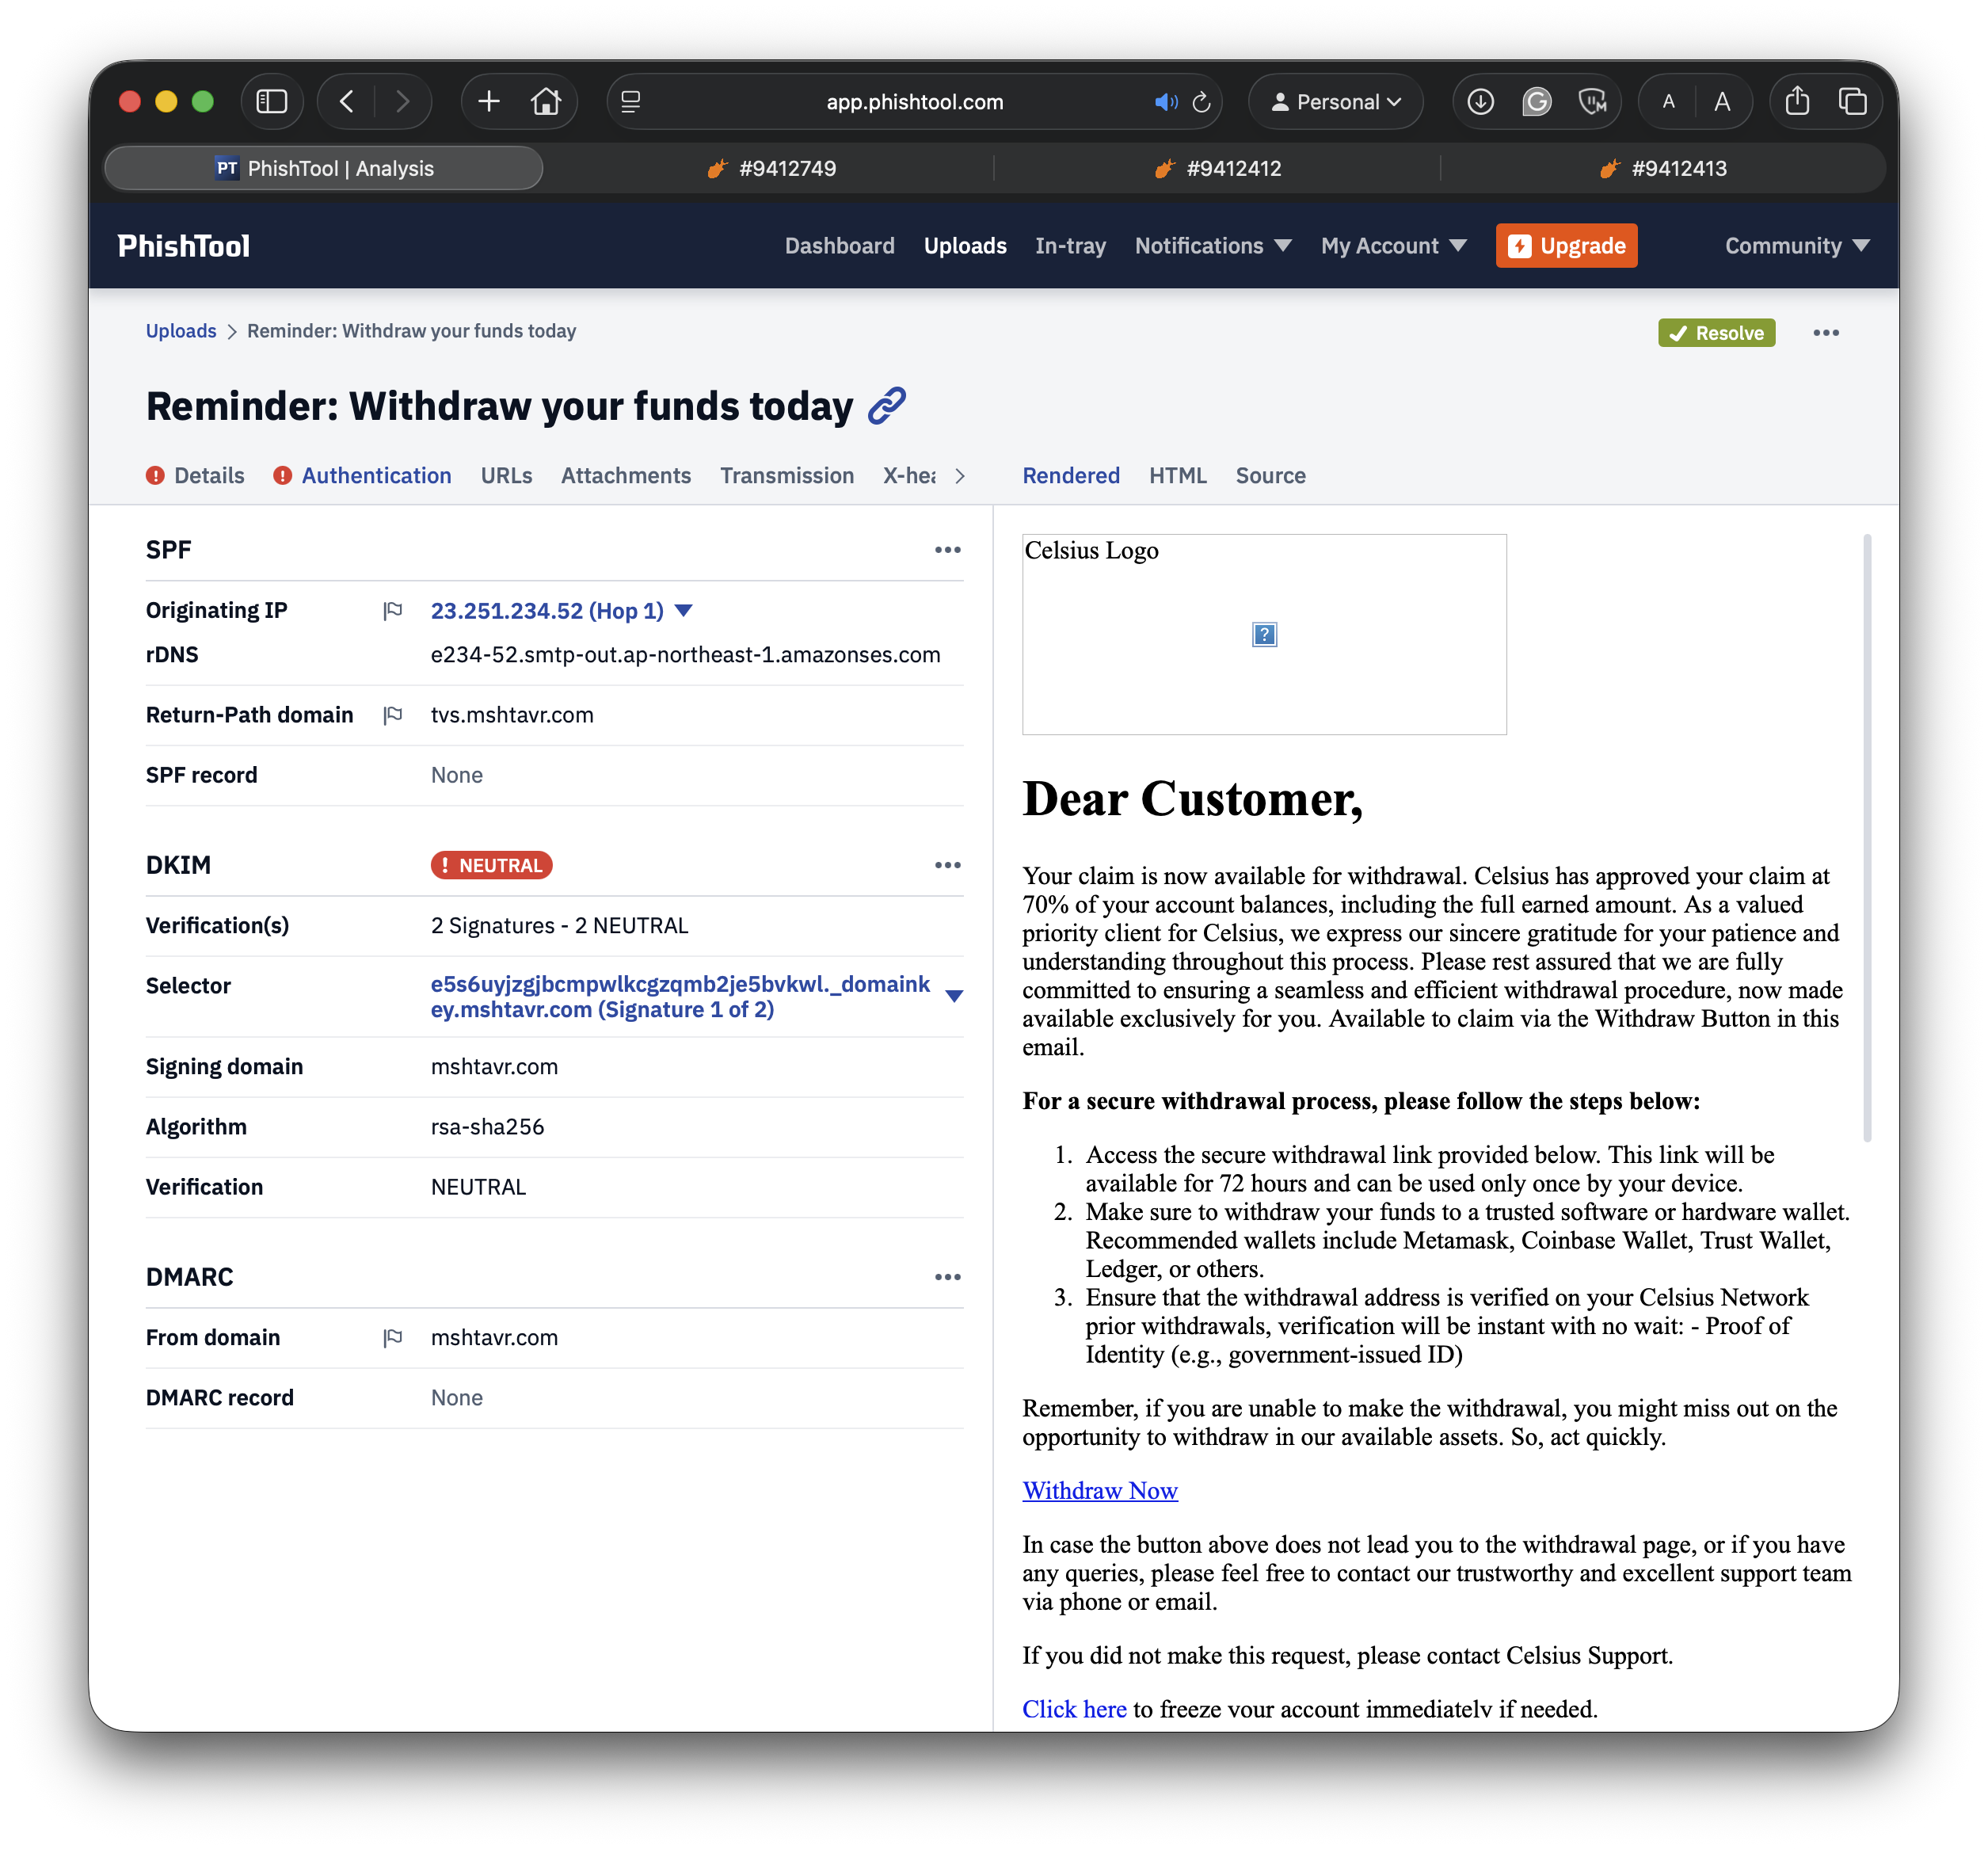Open the DMARC section more options
This screenshot has height=1849, width=1988.
pyautogui.click(x=947, y=1277)
